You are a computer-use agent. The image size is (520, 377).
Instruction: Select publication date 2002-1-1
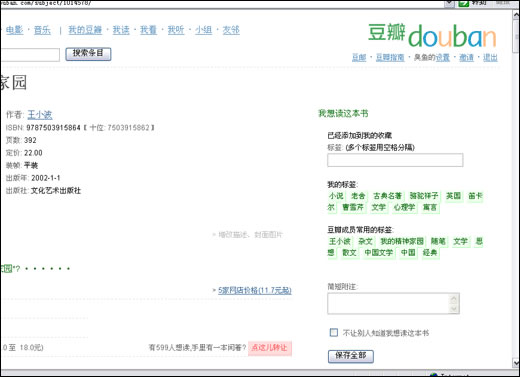coord(46,178)
